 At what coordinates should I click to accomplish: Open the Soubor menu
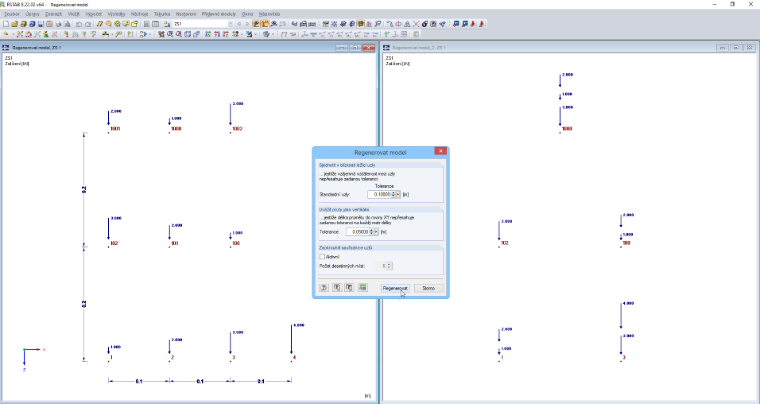pyautogui.click(x=12, y=14)
